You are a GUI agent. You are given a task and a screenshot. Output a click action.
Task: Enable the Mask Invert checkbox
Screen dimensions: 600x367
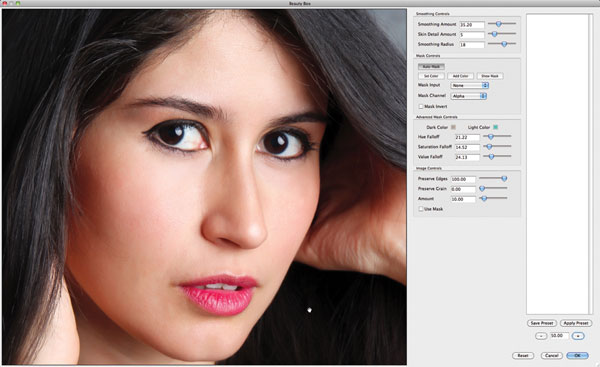pyautogui.click(x=421, y=106)
